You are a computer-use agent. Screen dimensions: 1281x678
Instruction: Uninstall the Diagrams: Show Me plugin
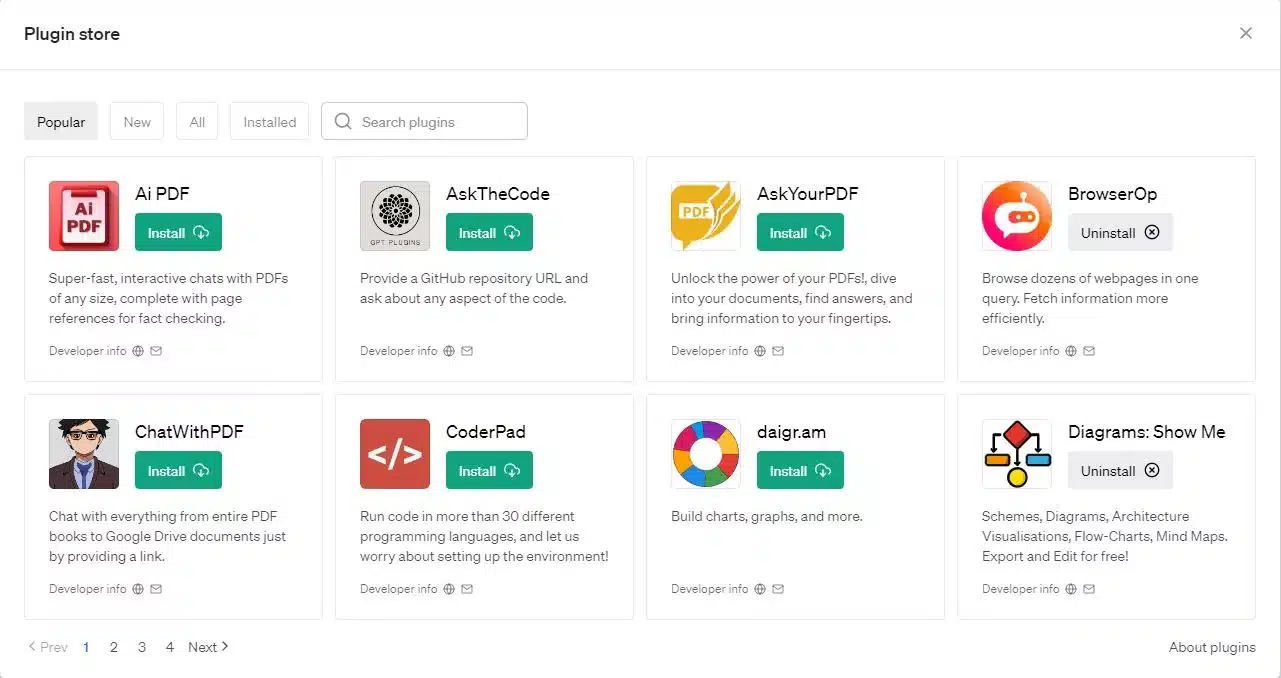click(1120, 470)
